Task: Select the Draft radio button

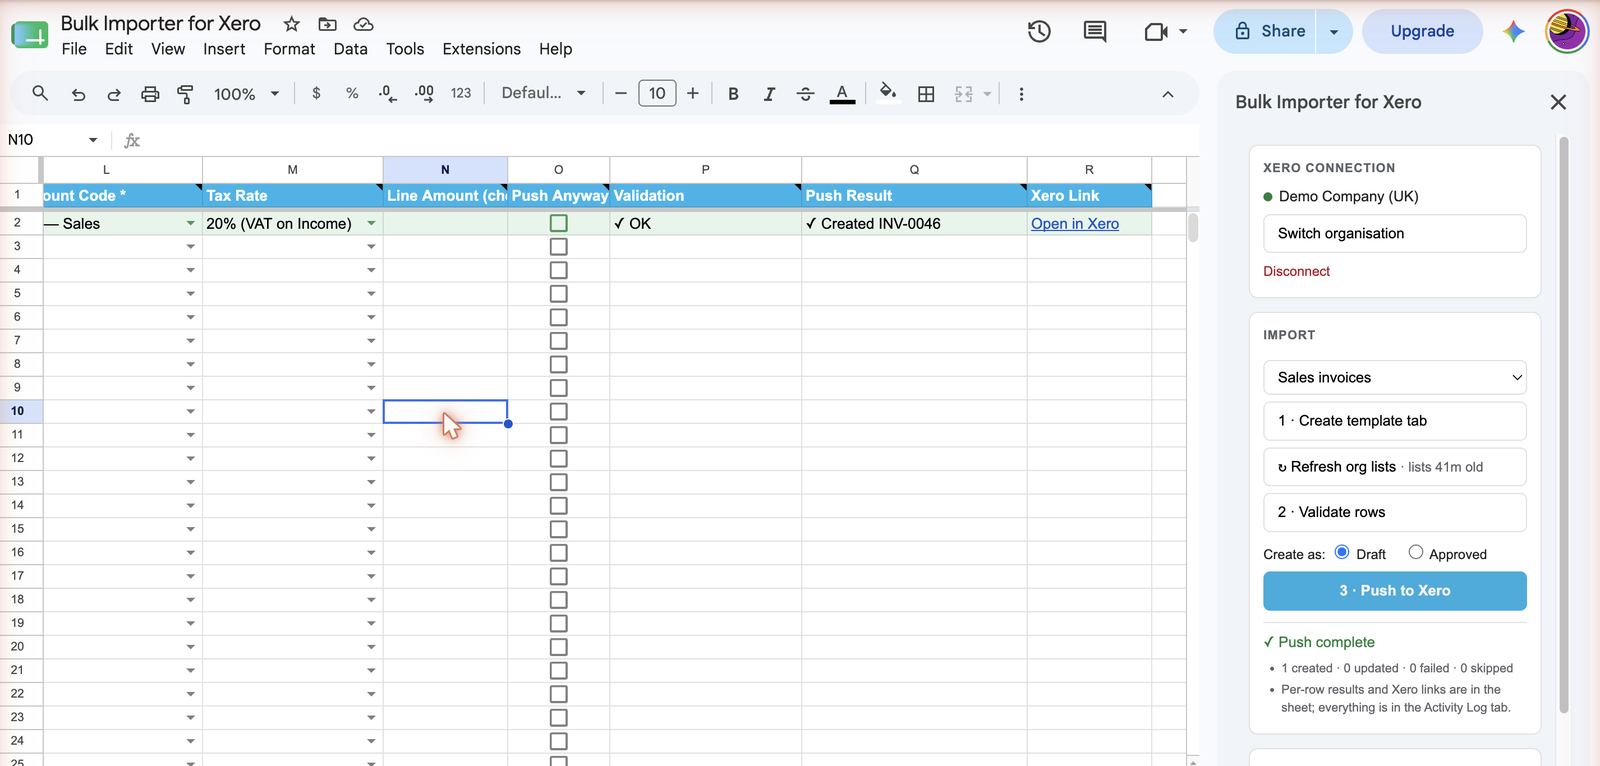Action: click(1342, 552)
